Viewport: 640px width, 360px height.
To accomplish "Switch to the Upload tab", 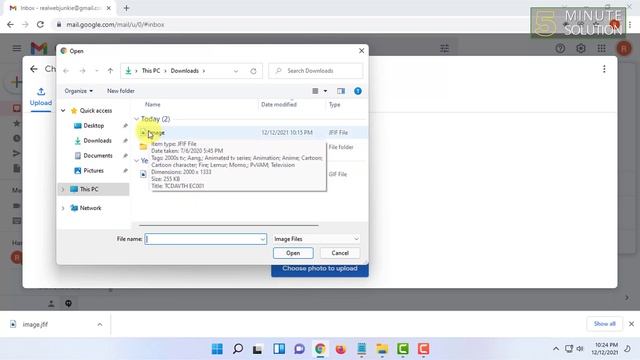I will point(41,97).
